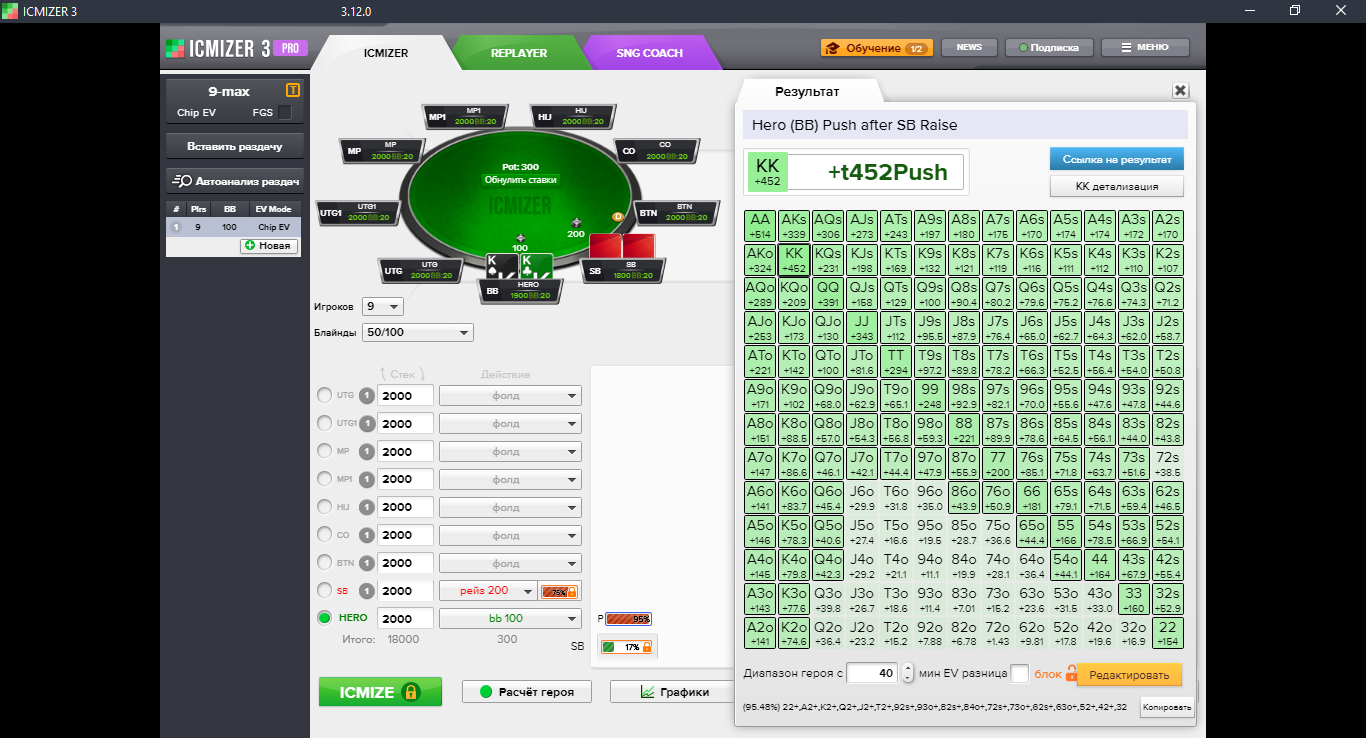Close the Результат panel with X
The width and height of the screenshot is (1366, 738).
pyautogui.click(x=1180, y=91)
